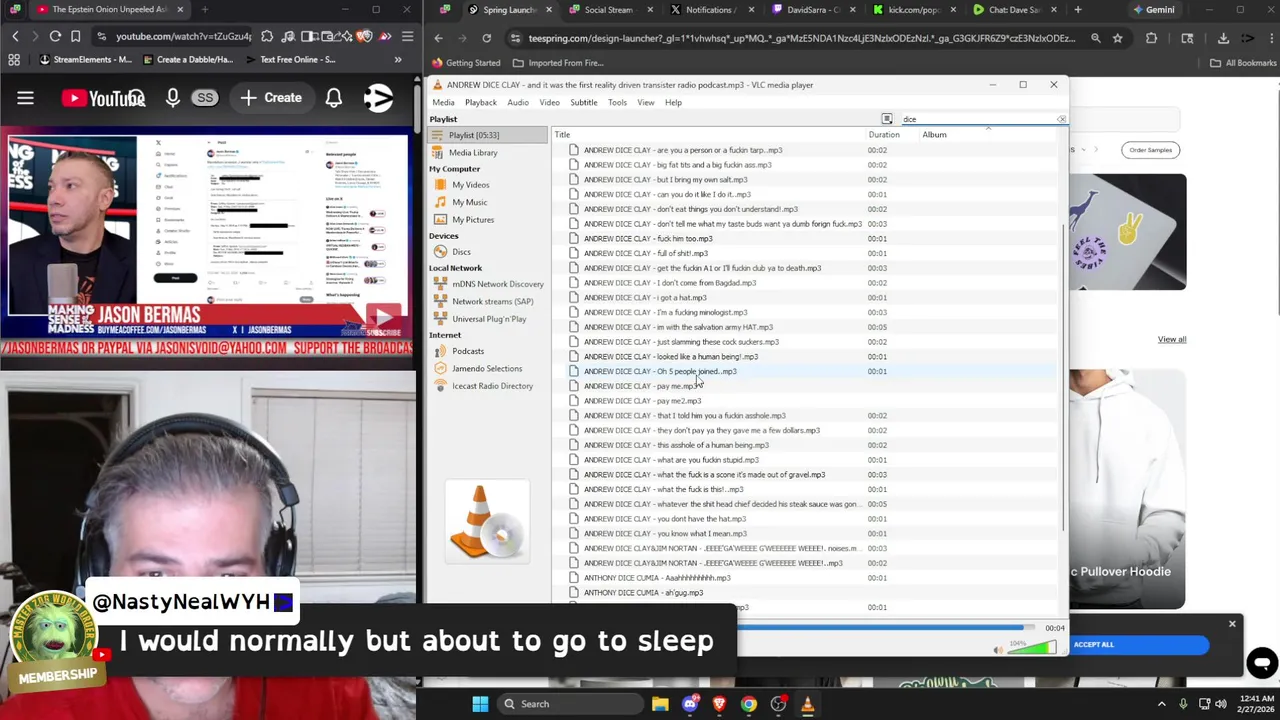This screenshot has width=1280, height=720.
Task: Adjust VLC volume slider
Action: [x=1031, y=648]
